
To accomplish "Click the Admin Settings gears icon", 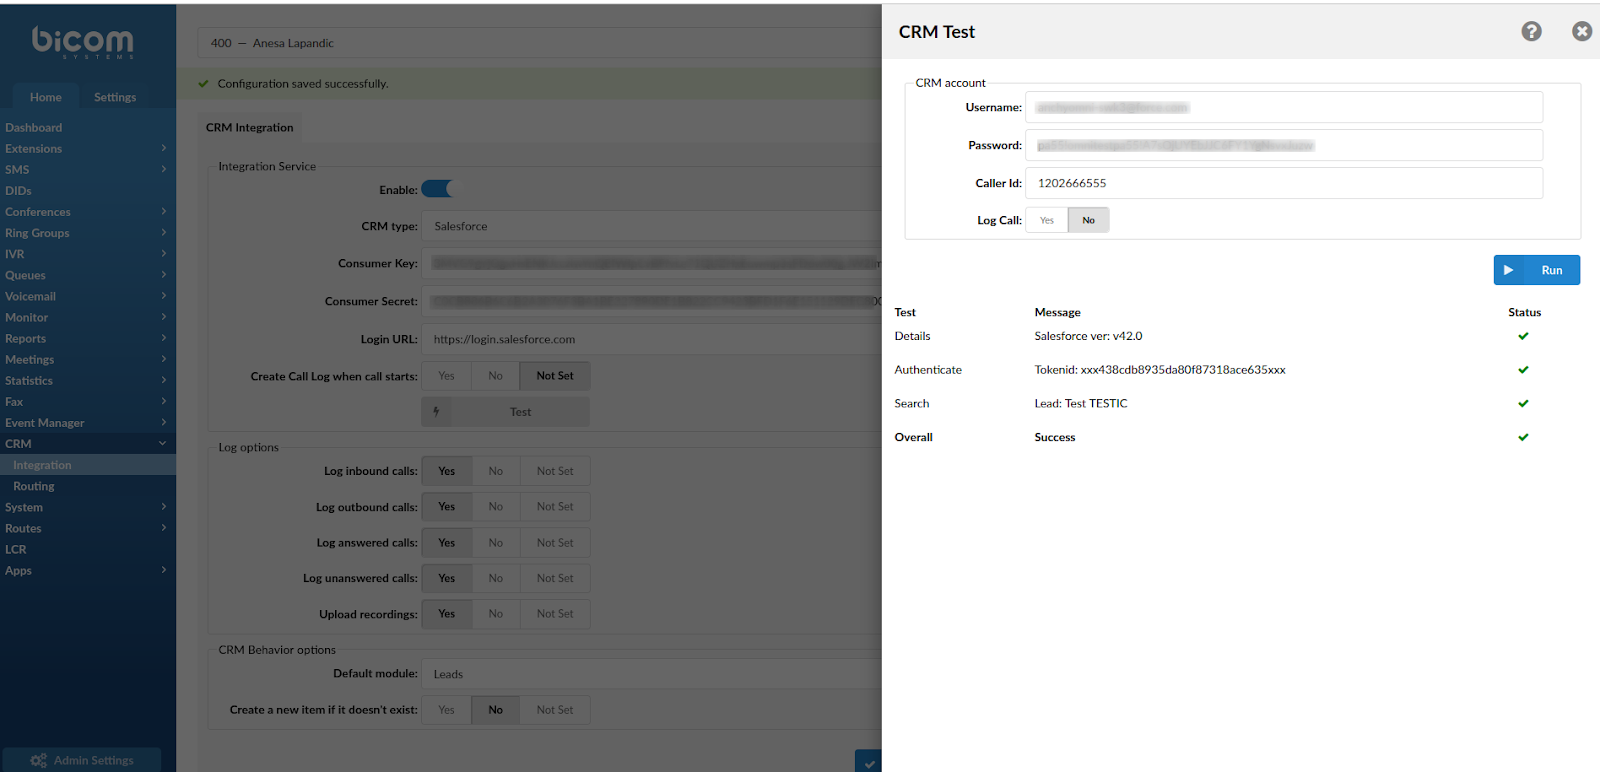I will 38,760.
